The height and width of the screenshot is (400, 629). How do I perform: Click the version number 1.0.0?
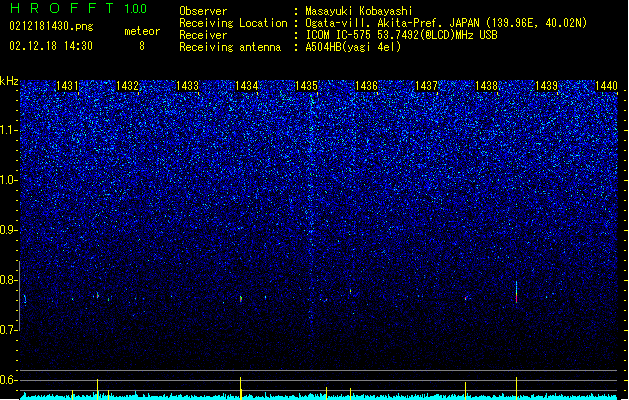pos(135,9)
